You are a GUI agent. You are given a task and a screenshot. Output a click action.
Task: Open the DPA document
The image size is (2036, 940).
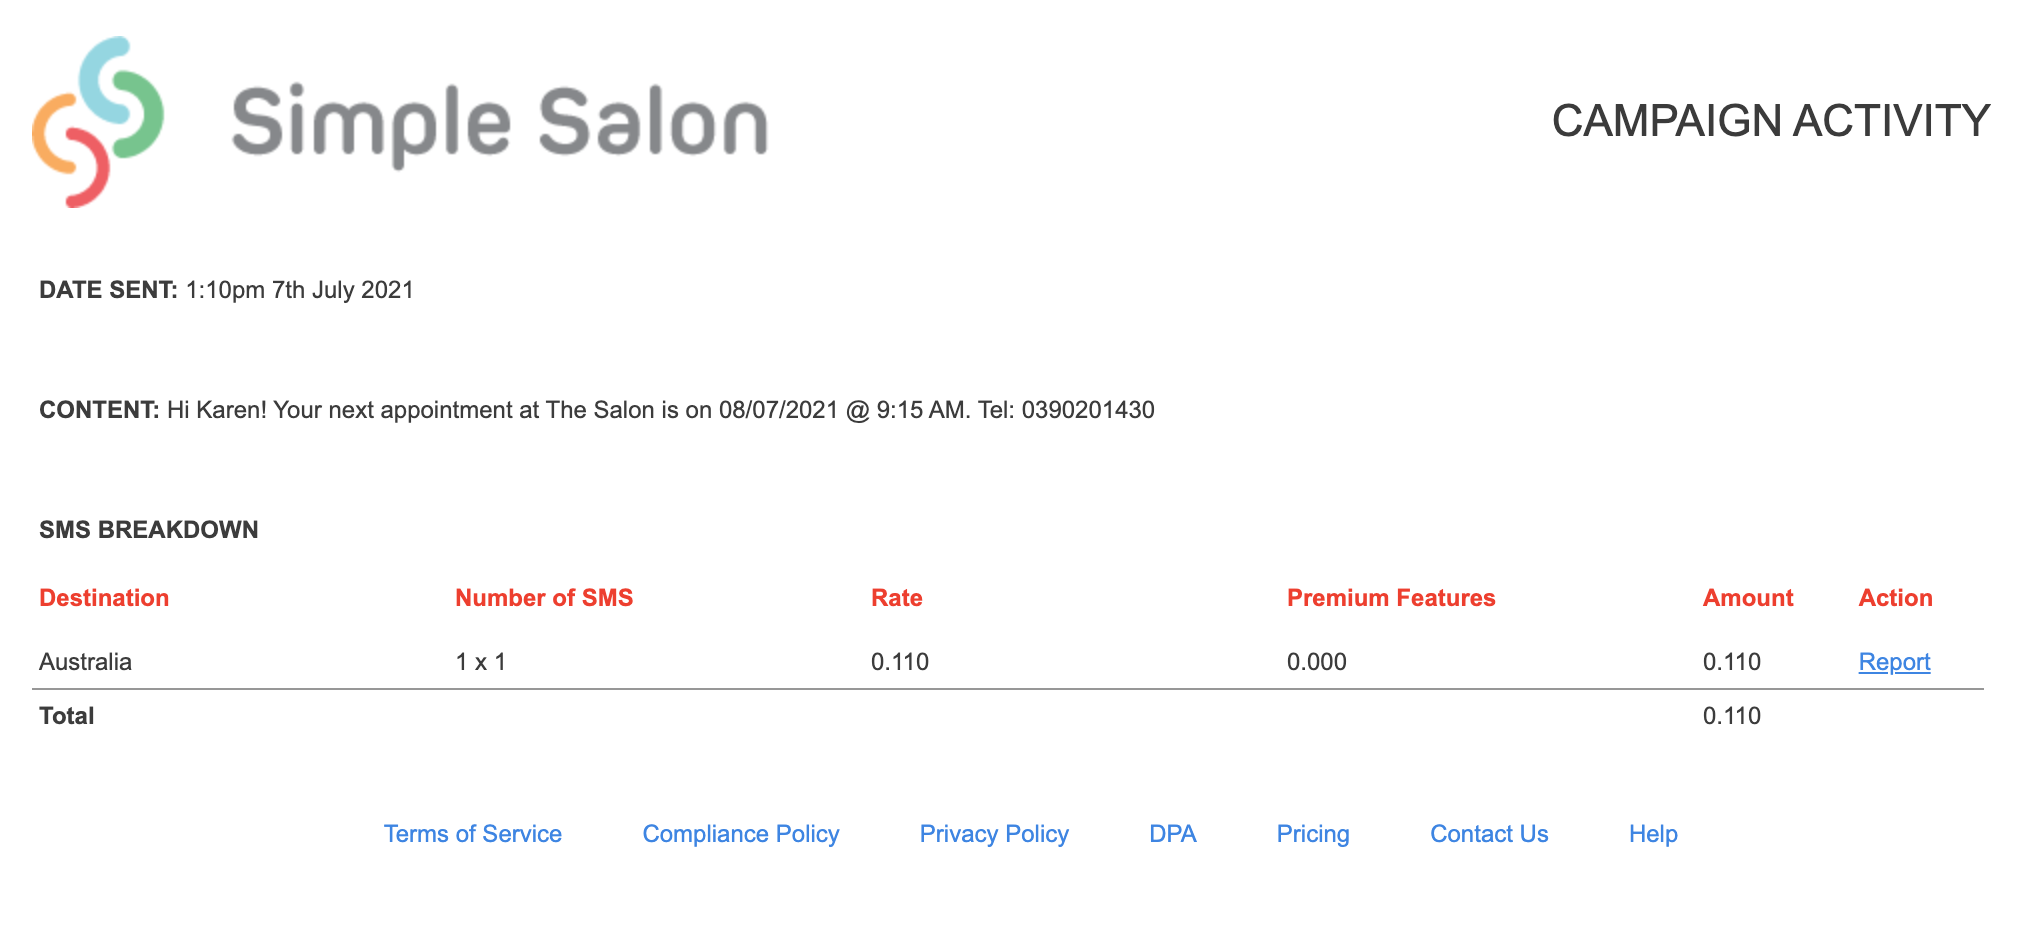point(1172,833)
